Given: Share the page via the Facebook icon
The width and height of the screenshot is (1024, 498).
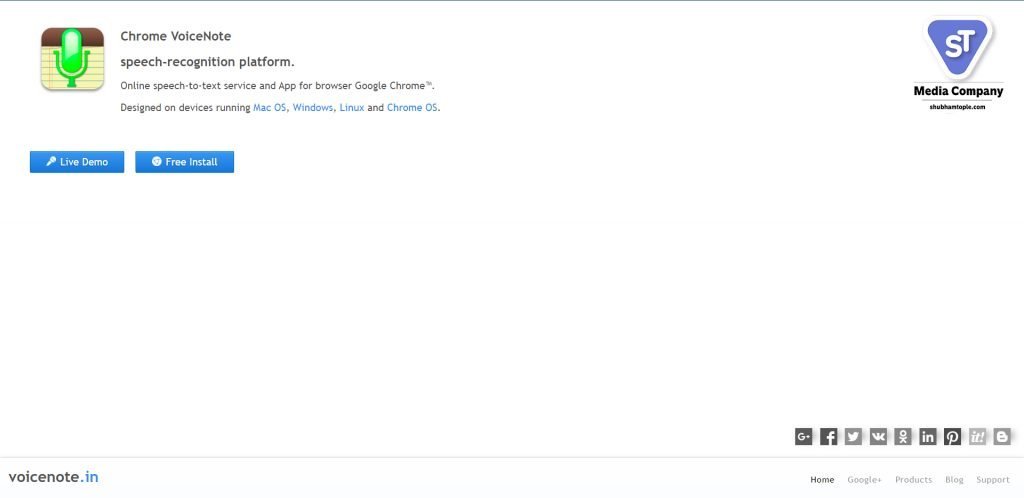Looking at the screenshot, I should click(828, 437).
